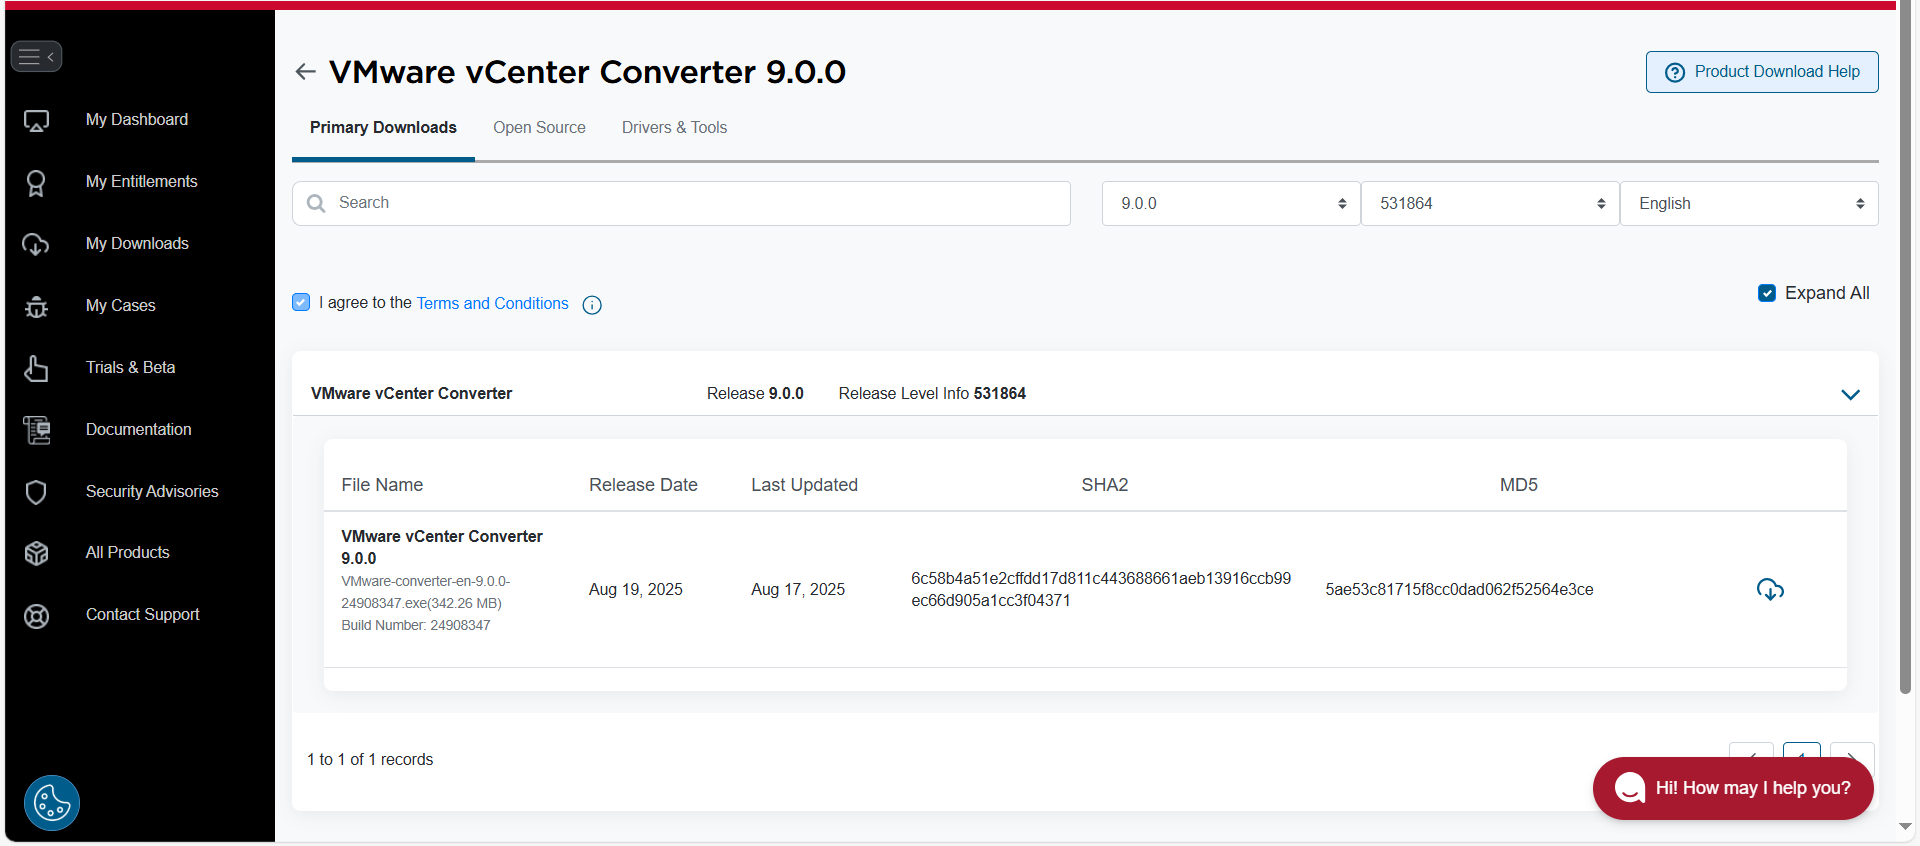Uncheck the Terms and Conditions agreement checkbox
Viewport: 1920px width, 846px height.
(301, 302)
